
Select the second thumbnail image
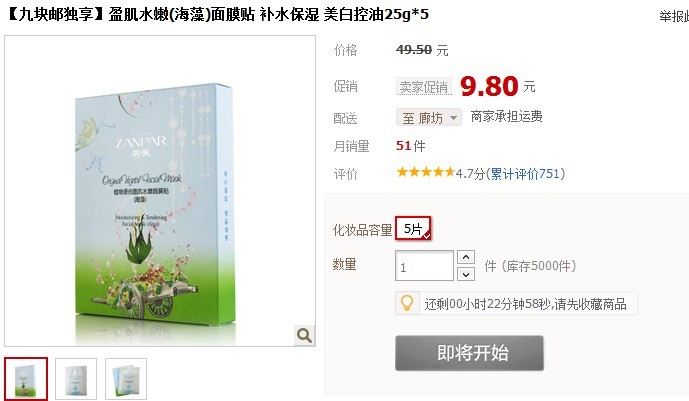[x=76, y=379]
